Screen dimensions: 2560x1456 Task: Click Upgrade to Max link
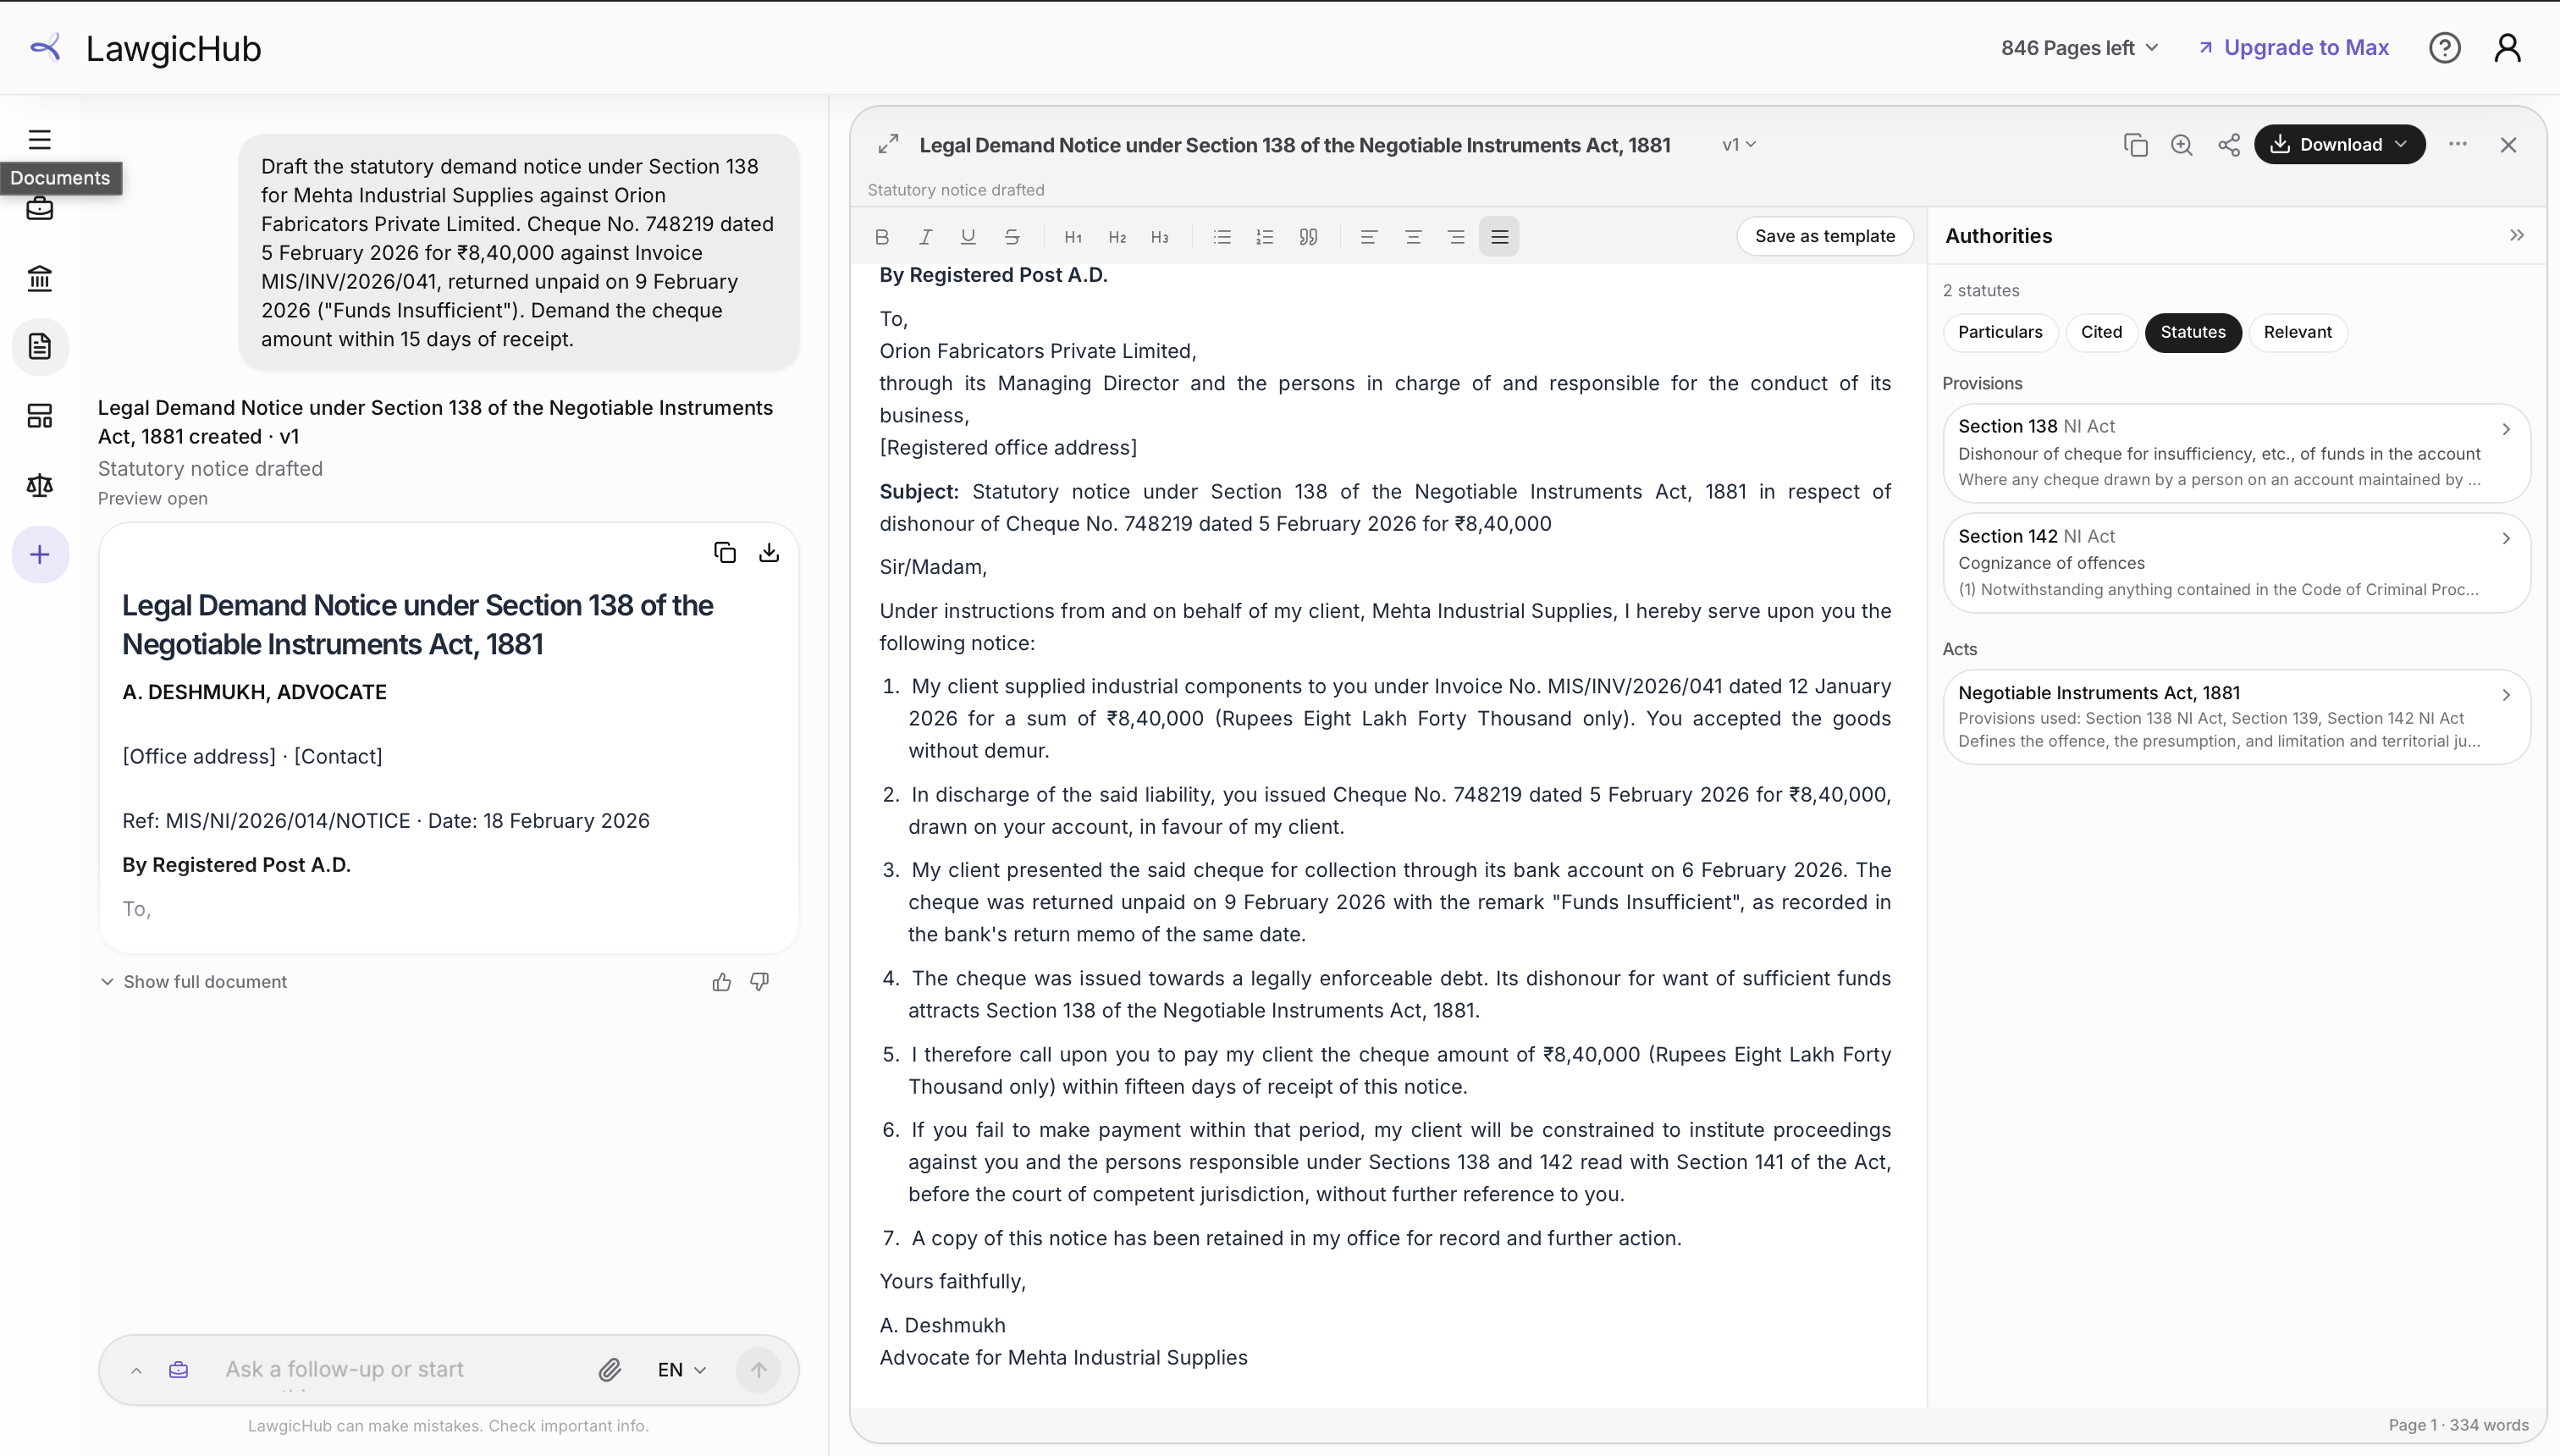click(x=2294, y=48)
